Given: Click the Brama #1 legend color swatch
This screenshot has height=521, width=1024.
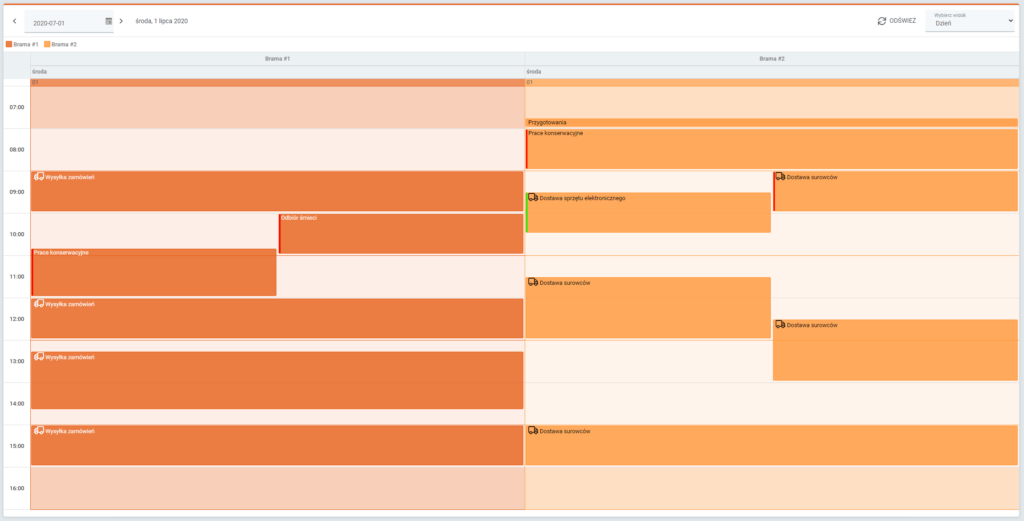Looking at the screenshot, I should (x=9, y=44).
